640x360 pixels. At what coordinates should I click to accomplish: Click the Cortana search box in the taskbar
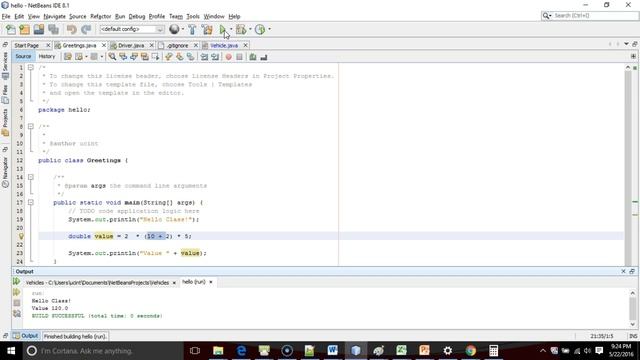point(103,351)
